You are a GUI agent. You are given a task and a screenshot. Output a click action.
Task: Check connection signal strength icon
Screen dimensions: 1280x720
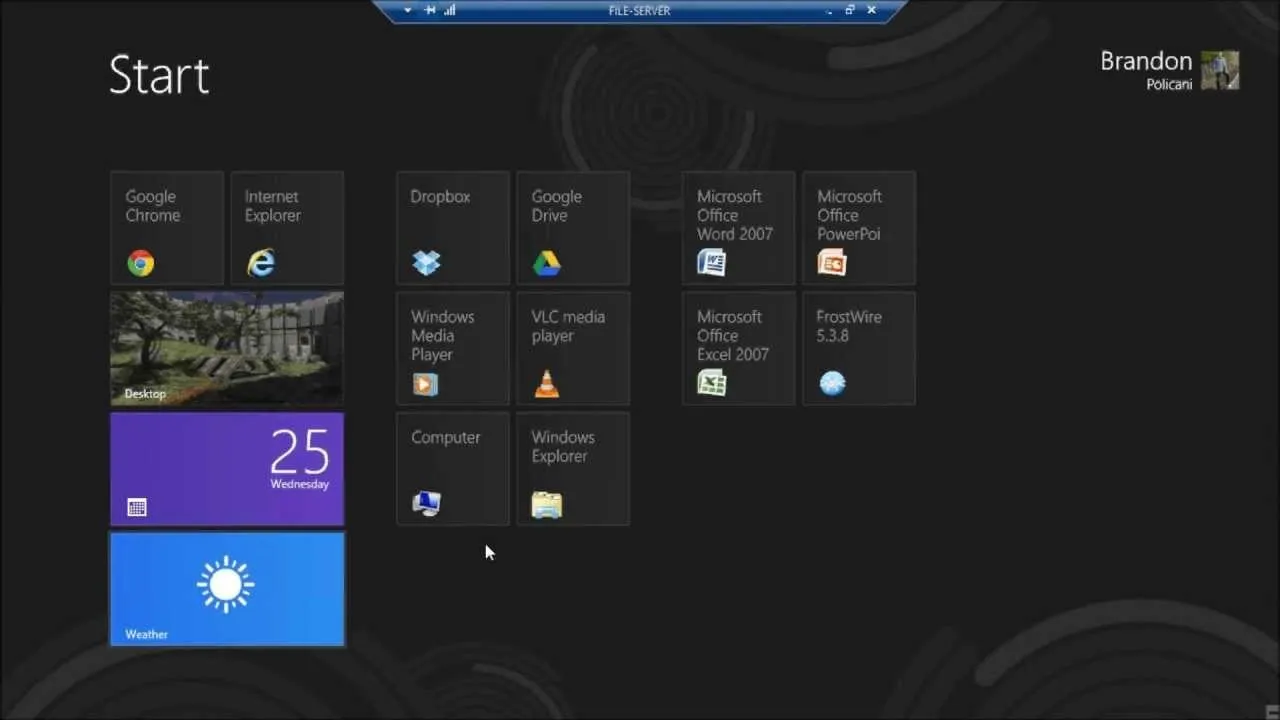[x=450, y=10]
